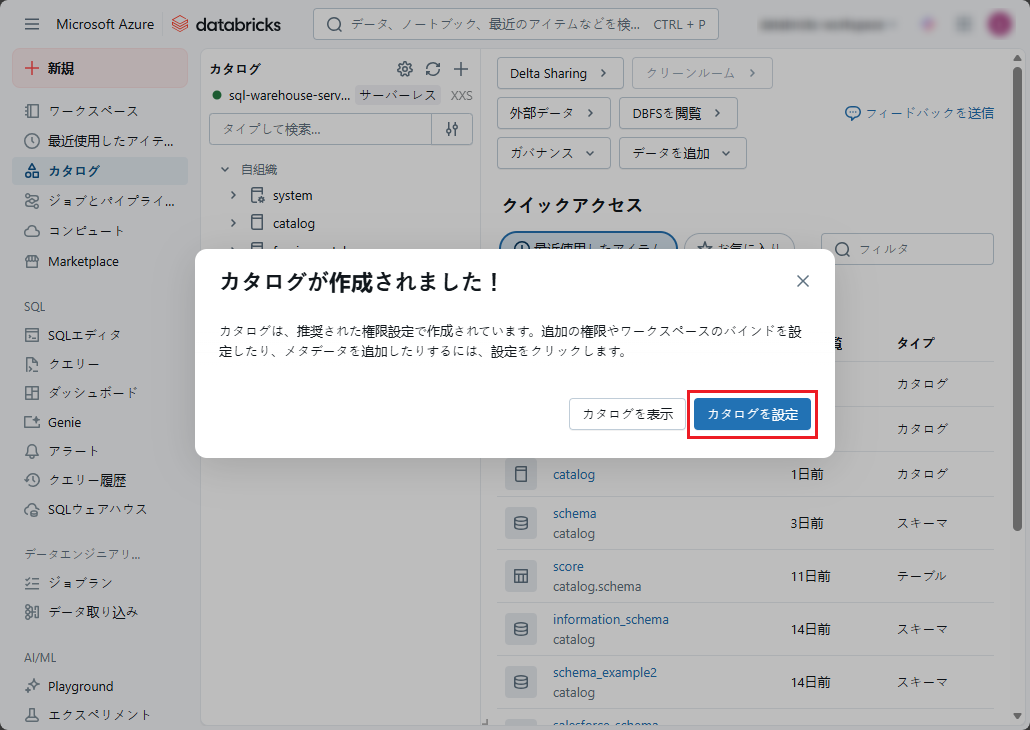Viewport: 1030px width, 730px height.
Task: Open the hamburger navigation menu
Action: point(32,24)
